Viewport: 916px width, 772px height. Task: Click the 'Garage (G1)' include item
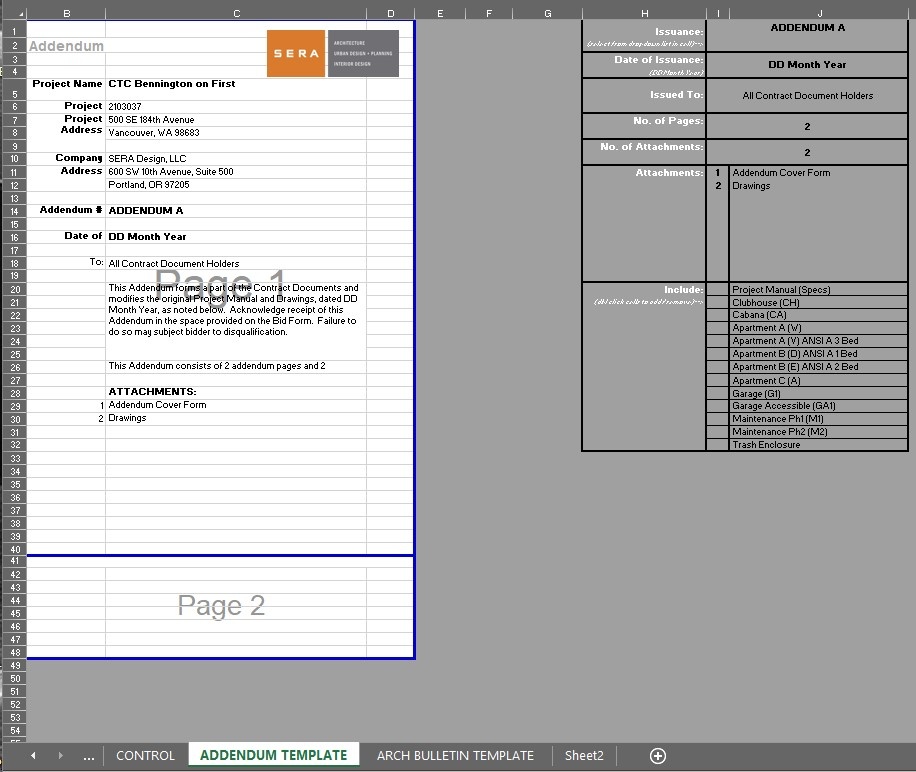818,394
